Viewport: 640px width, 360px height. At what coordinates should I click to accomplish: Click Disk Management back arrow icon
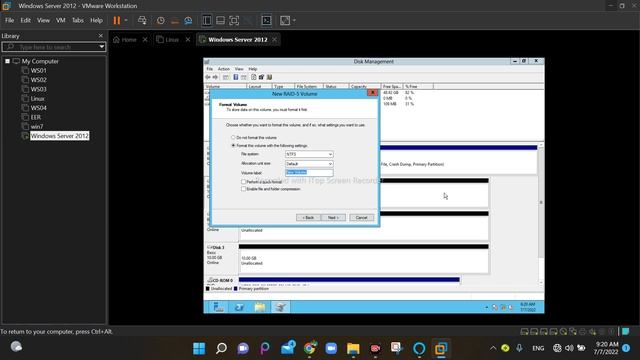[x=208, y=77]
